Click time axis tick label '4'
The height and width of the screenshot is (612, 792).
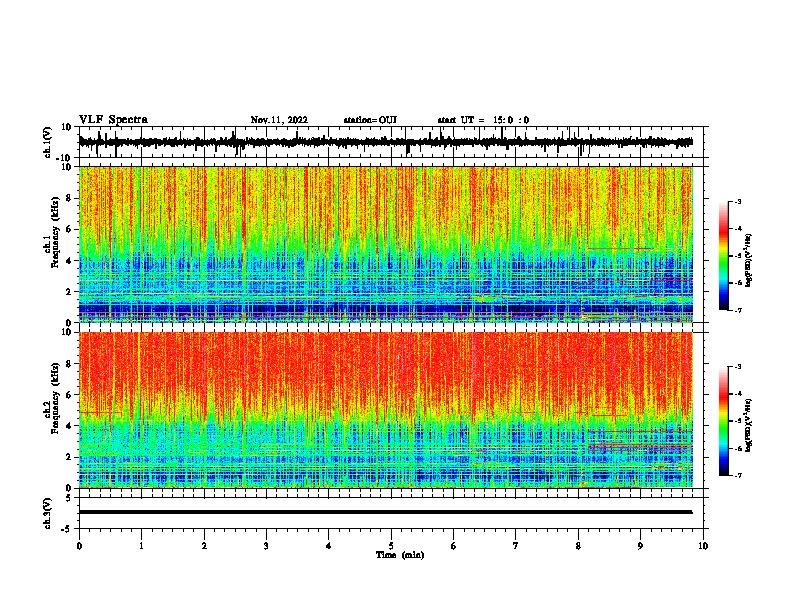click(329, 546)
